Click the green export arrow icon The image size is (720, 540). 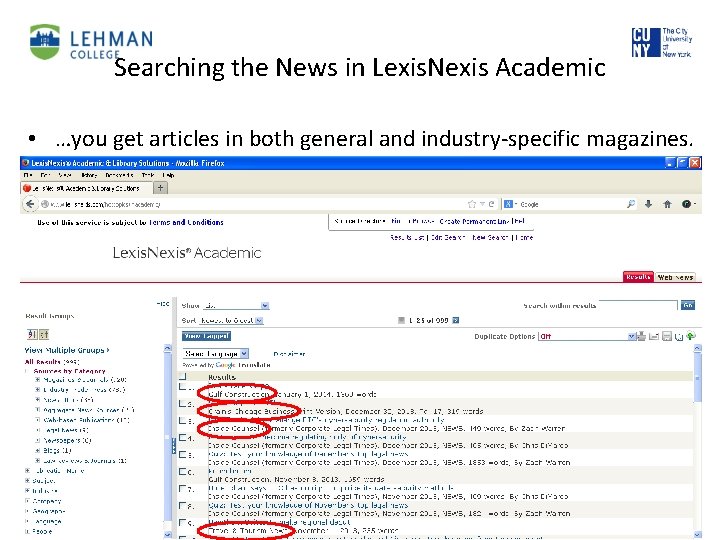coord(691,336)
